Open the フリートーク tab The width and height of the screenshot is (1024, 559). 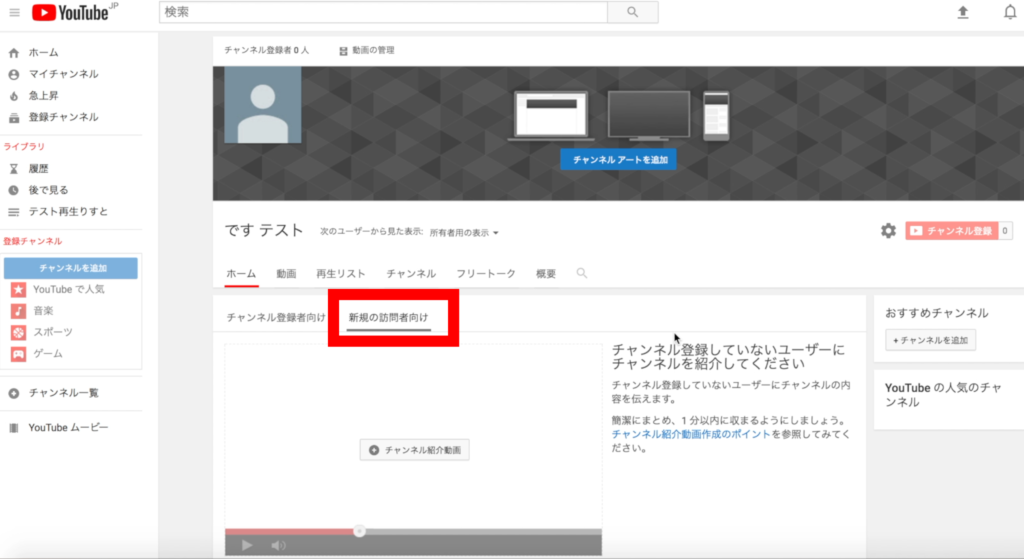(486, 274)
